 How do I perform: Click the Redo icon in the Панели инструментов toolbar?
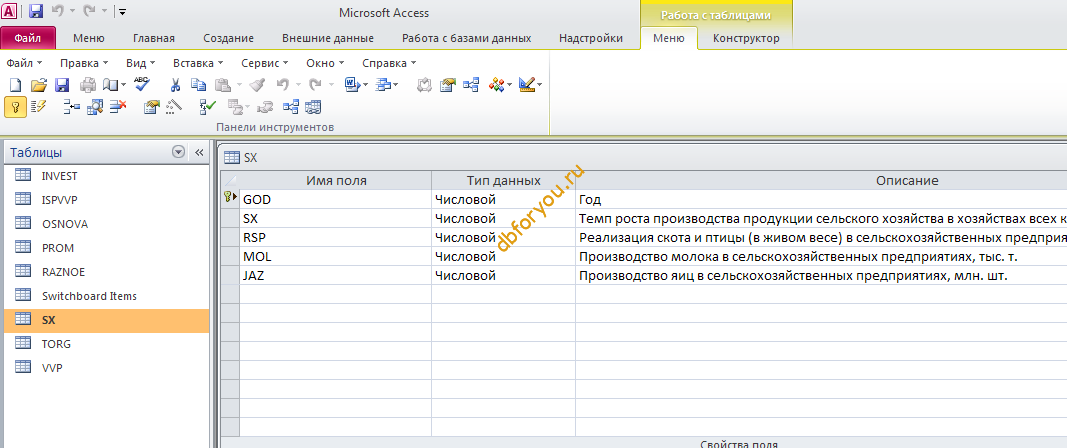315,85
